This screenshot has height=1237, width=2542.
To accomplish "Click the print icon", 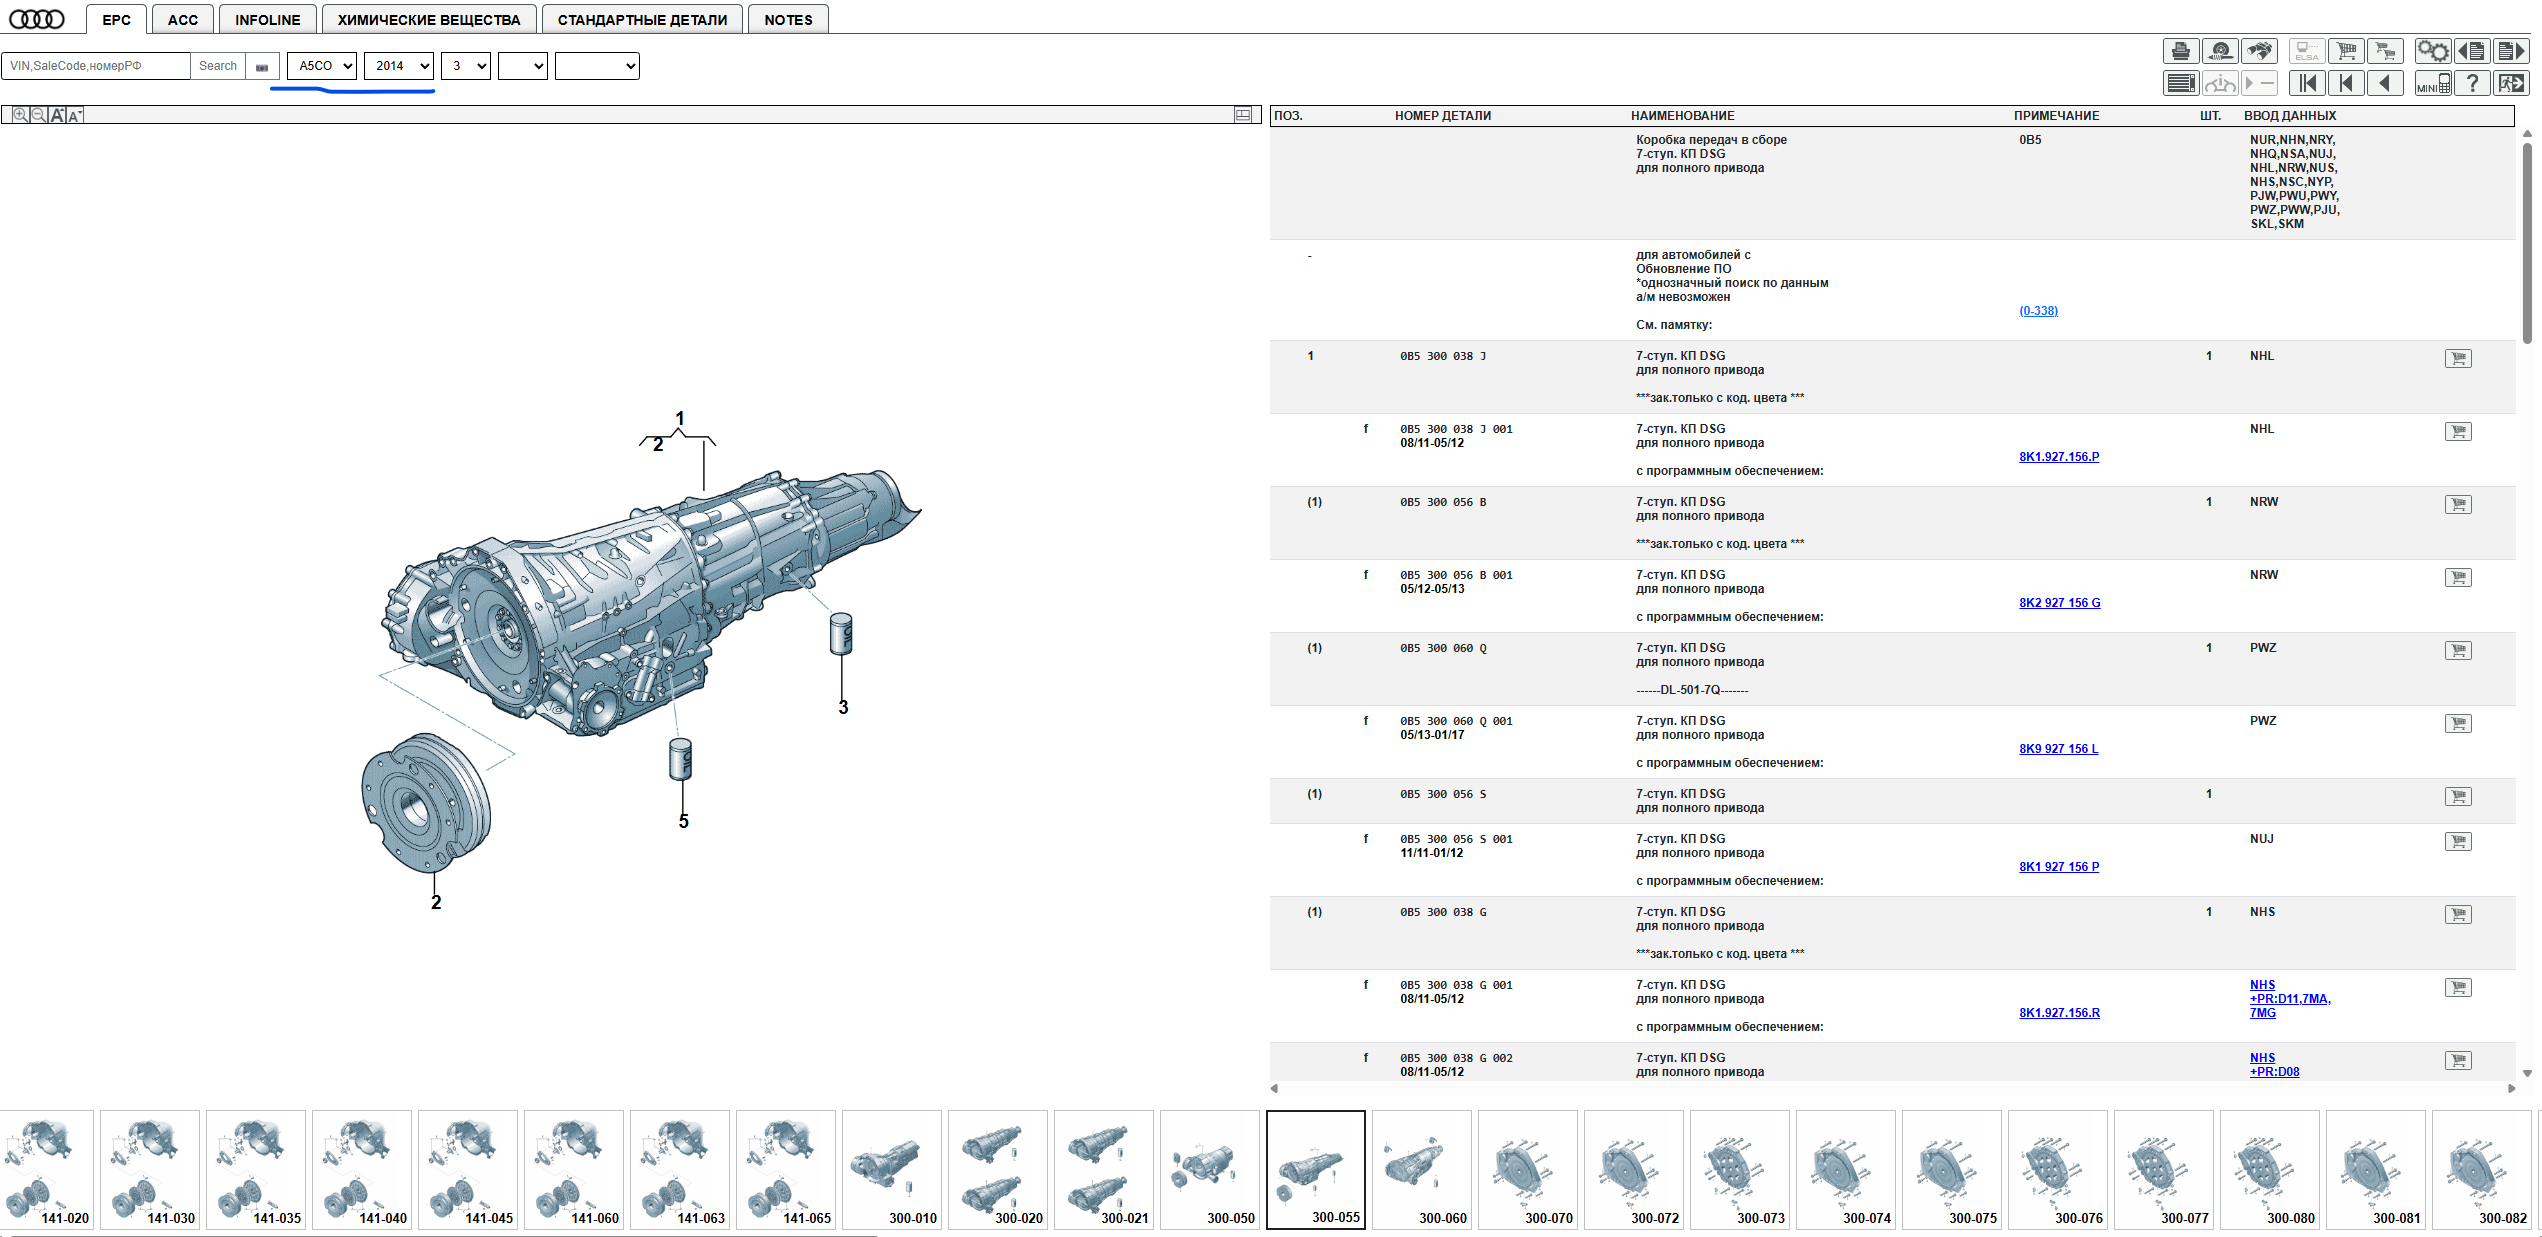I will (2180, 51).
